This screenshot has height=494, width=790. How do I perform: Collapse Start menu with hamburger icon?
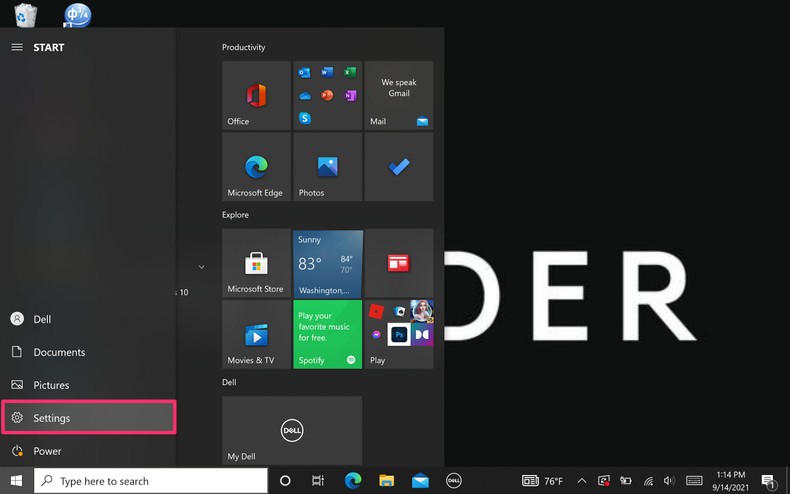pos(17,47)
